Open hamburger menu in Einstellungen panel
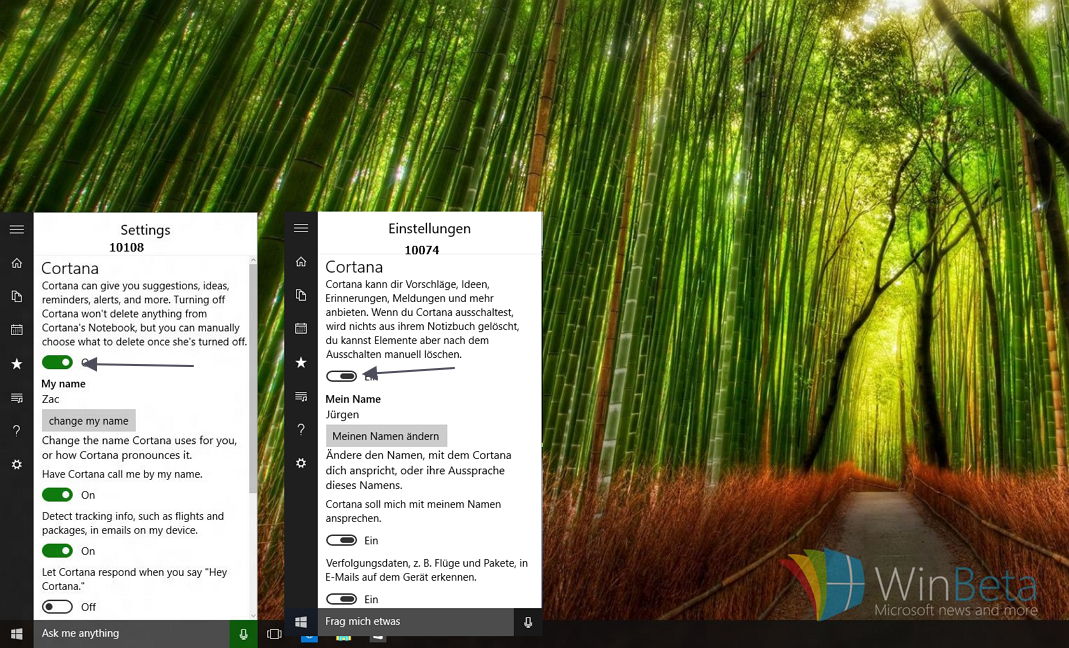This screenshot has height=648, width=1069. [x=301, y=228]
